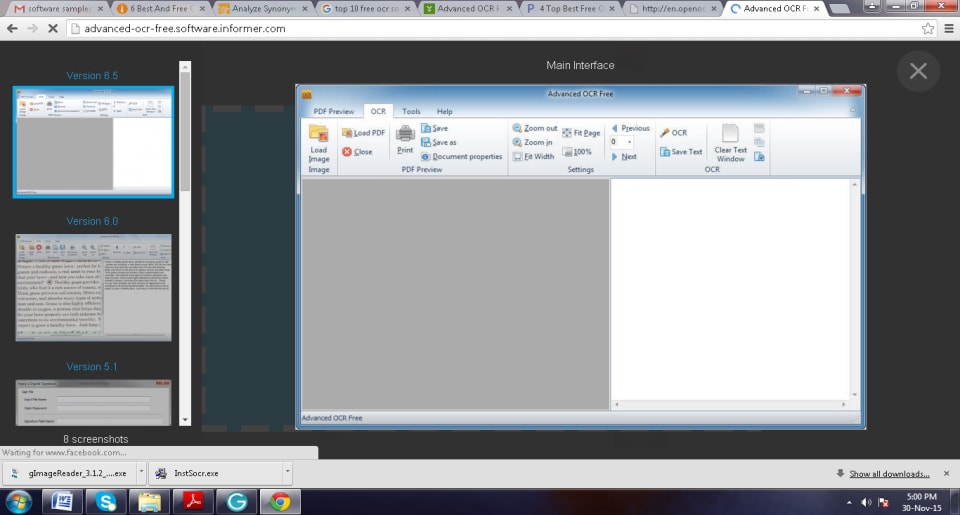
Task: Click thumbnail list scrollbar up arrow
Action: (185, 66)
